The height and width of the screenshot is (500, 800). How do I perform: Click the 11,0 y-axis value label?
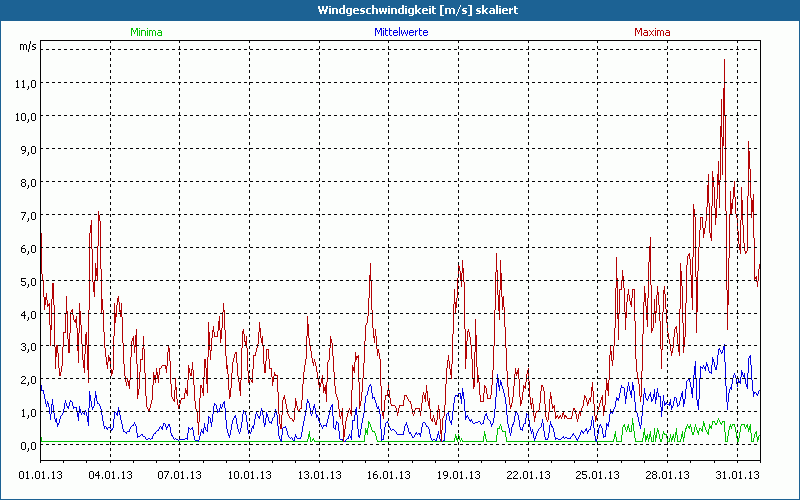27,83
